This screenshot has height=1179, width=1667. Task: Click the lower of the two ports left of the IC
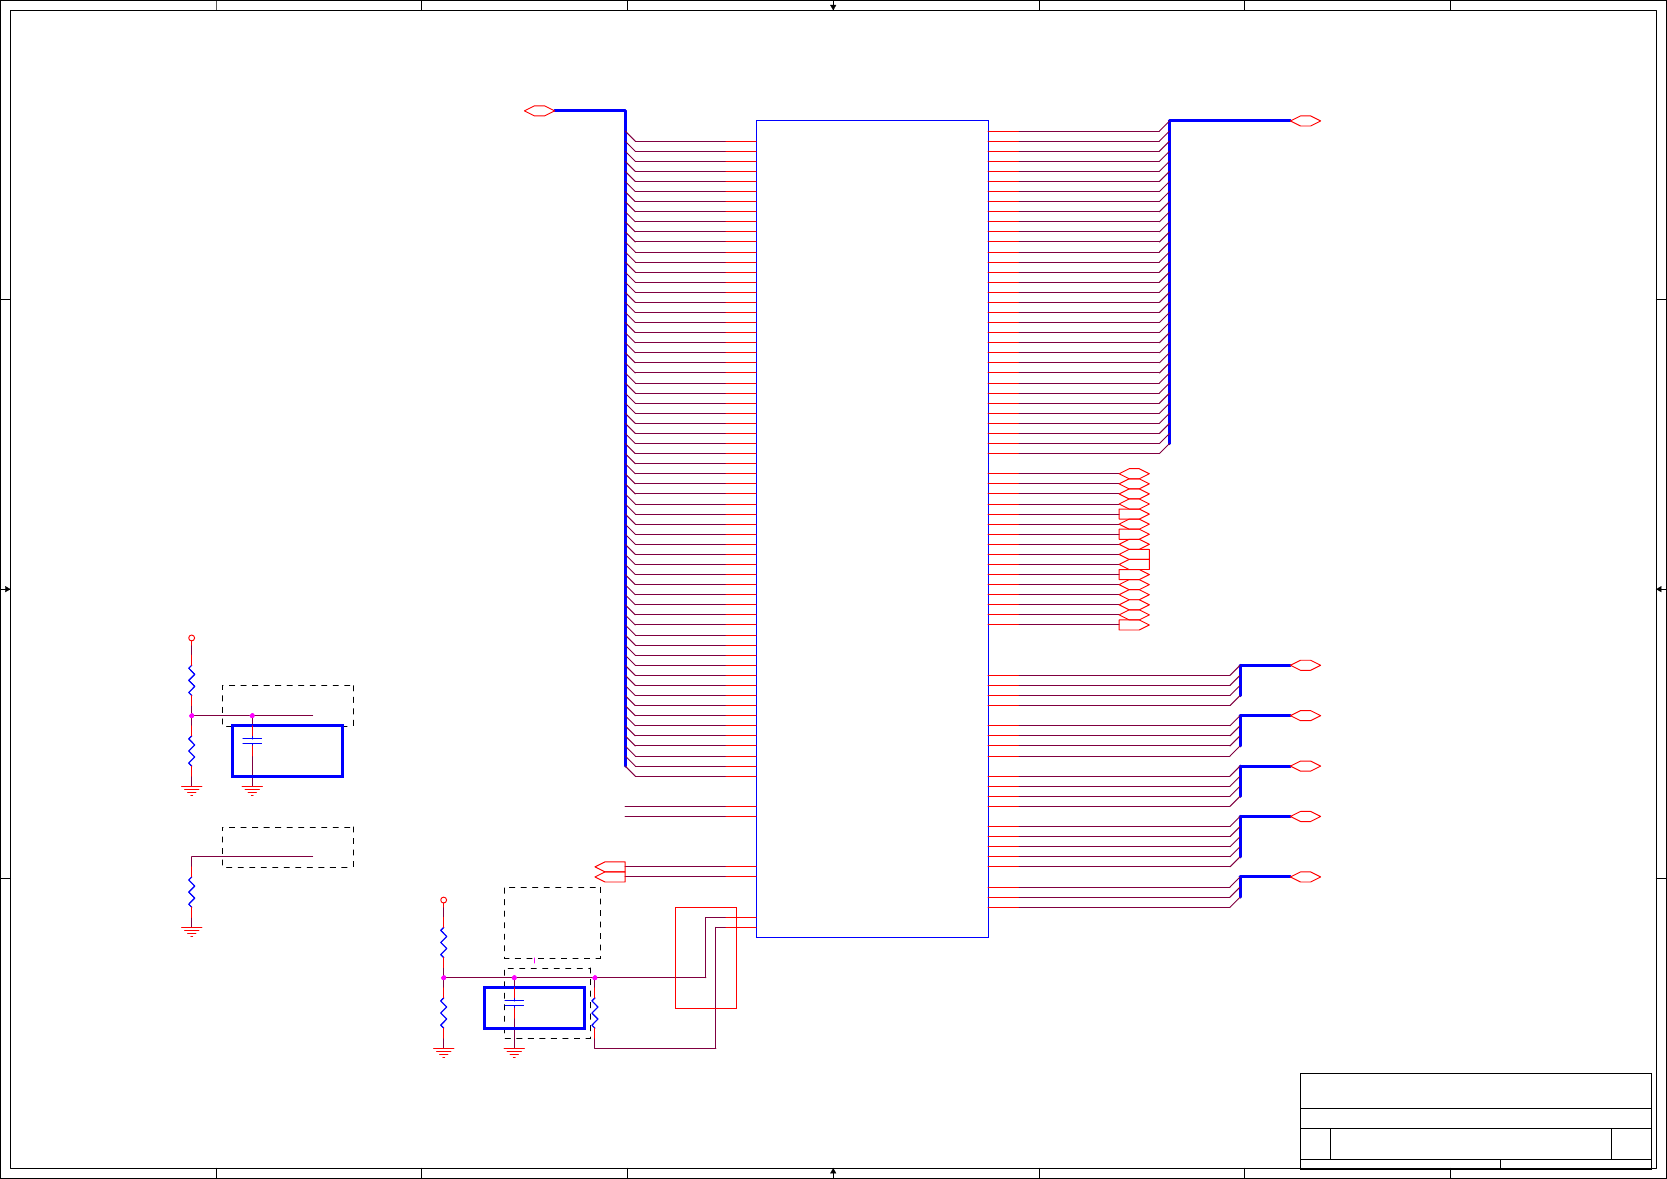610,877
